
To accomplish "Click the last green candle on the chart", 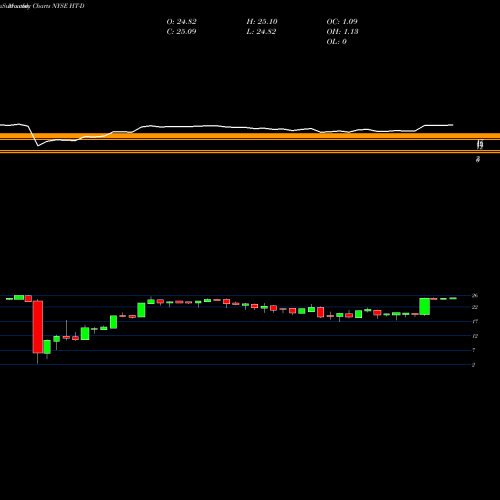I will (453, 298).
